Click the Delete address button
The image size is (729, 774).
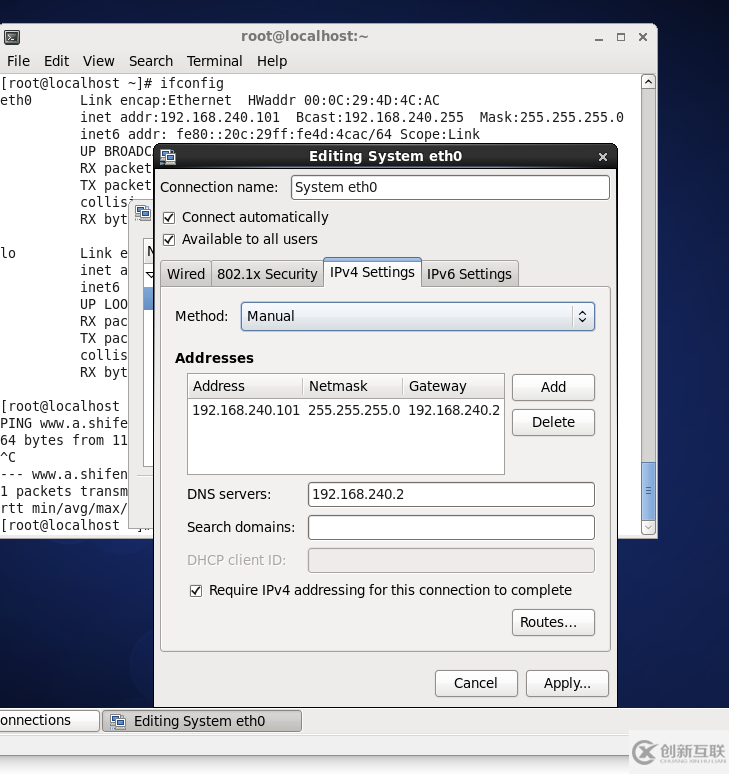[553, 423]
